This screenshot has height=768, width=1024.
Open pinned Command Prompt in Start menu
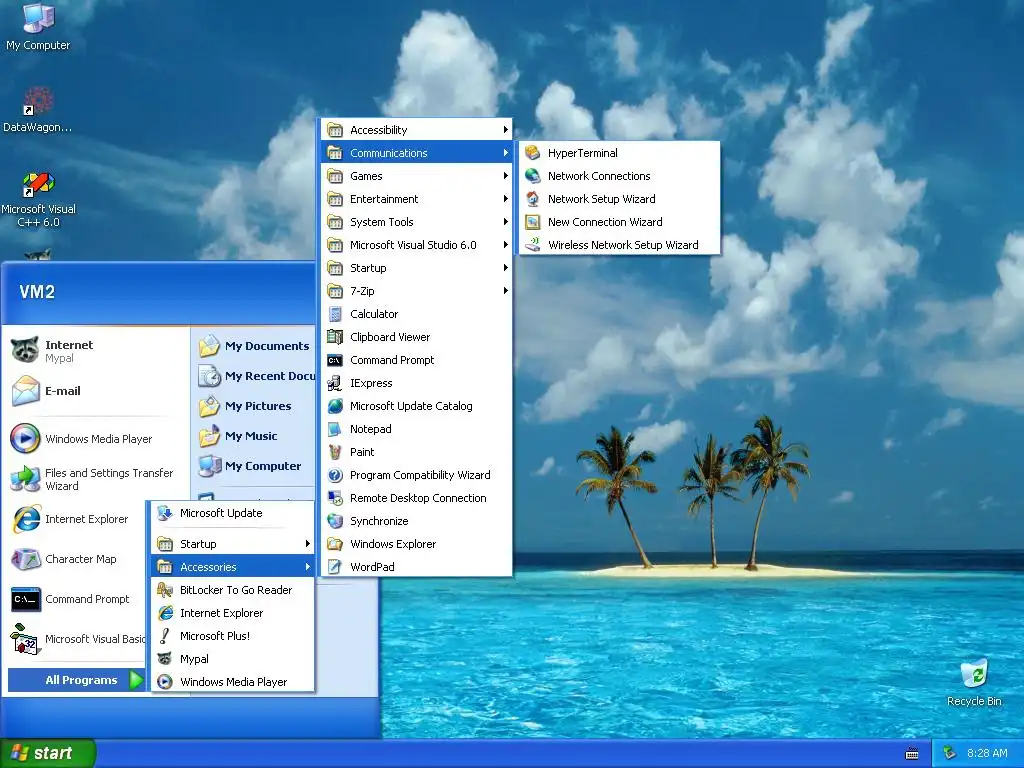pyautogui.click(x=75, y=599)
